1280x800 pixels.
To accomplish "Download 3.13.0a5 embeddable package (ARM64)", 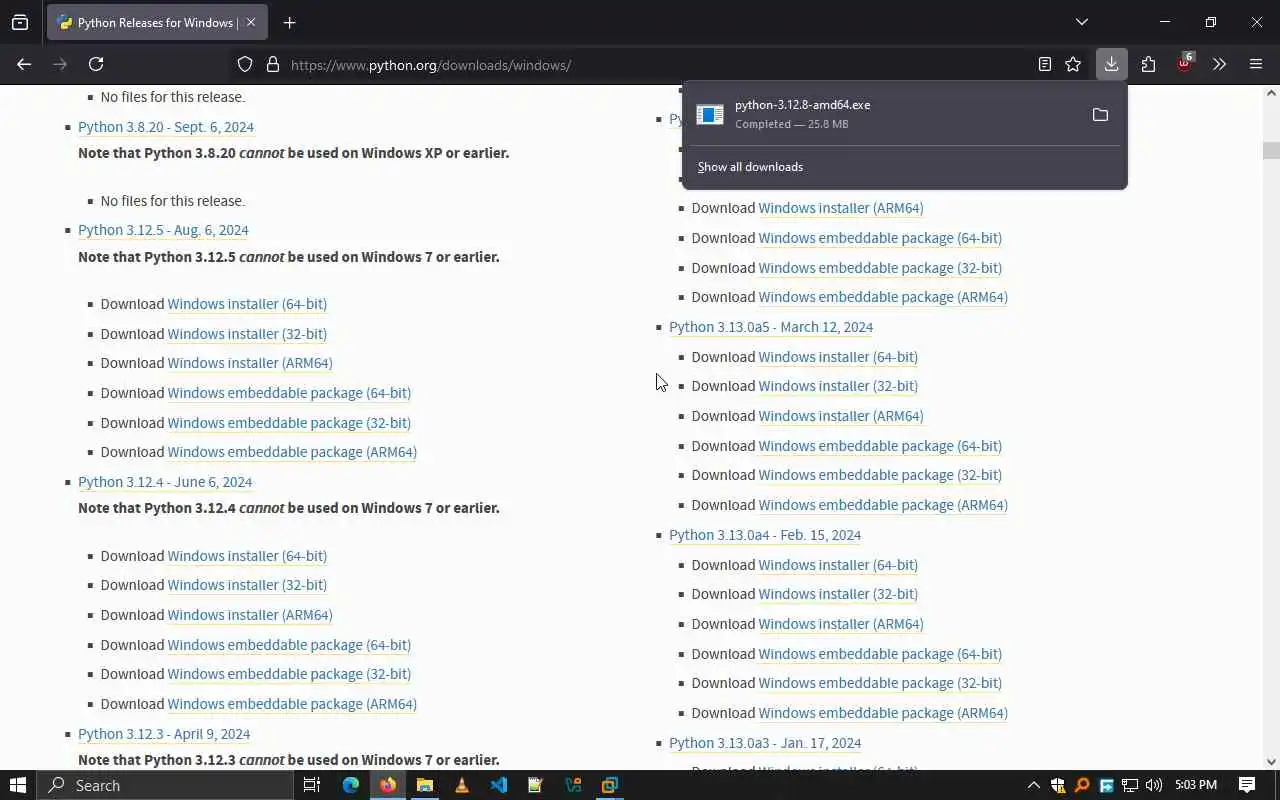I will point(883,505).
